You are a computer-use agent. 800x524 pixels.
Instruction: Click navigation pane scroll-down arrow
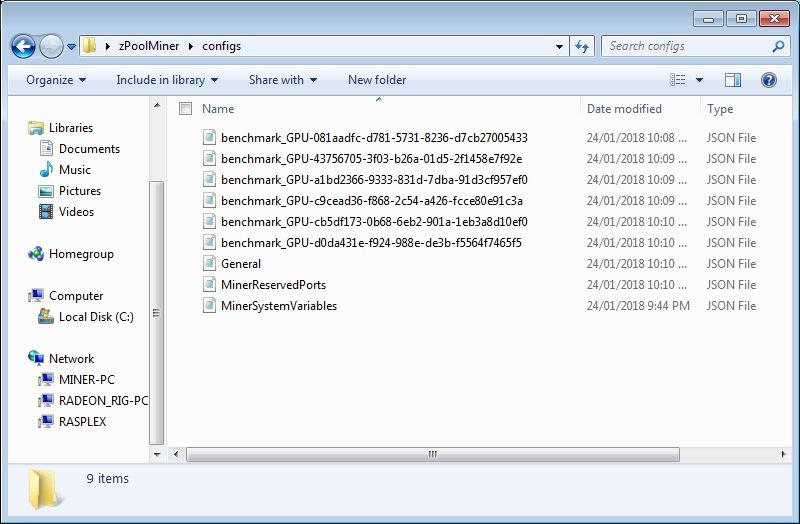tap(157, 454)
